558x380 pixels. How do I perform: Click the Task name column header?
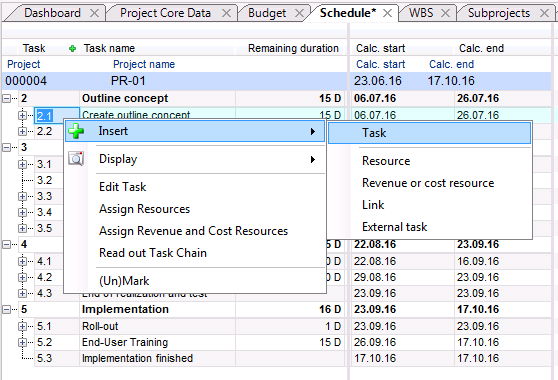click(109, 48)
